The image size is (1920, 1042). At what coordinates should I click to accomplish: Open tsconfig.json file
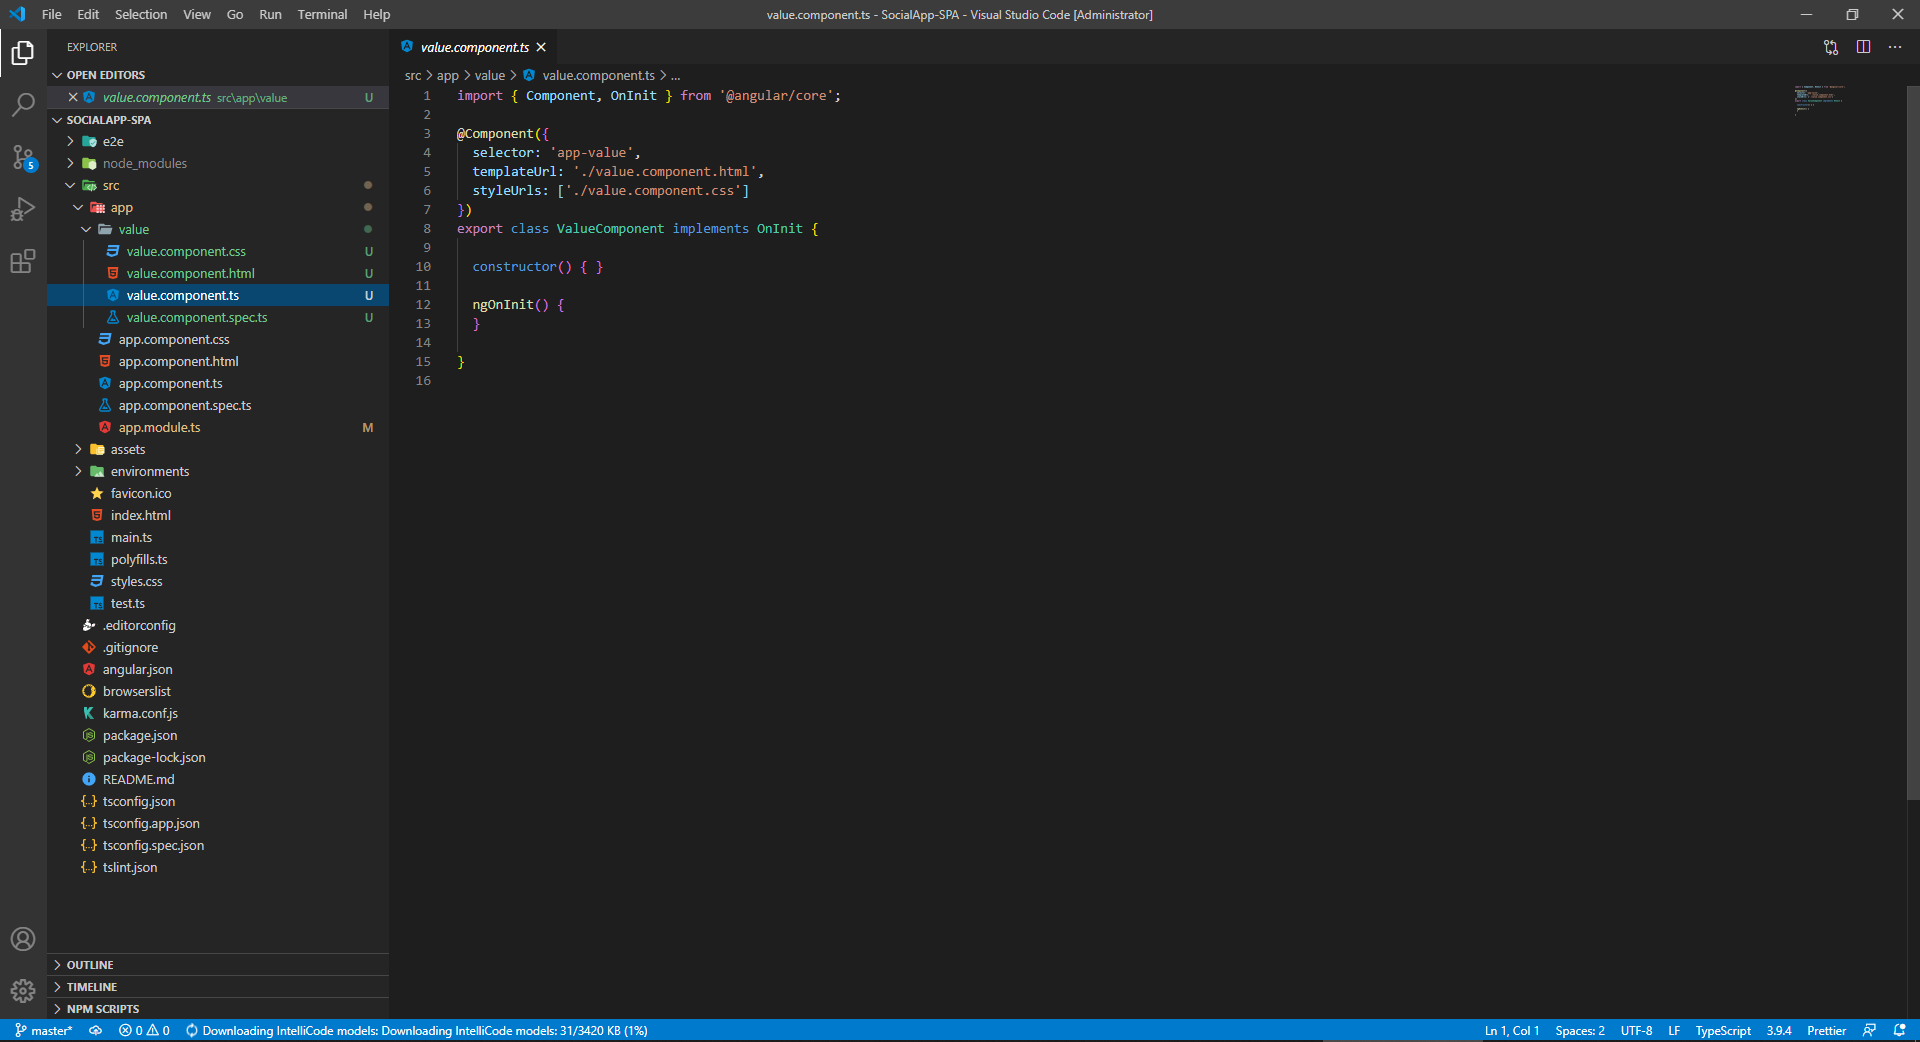pos(218,802)
